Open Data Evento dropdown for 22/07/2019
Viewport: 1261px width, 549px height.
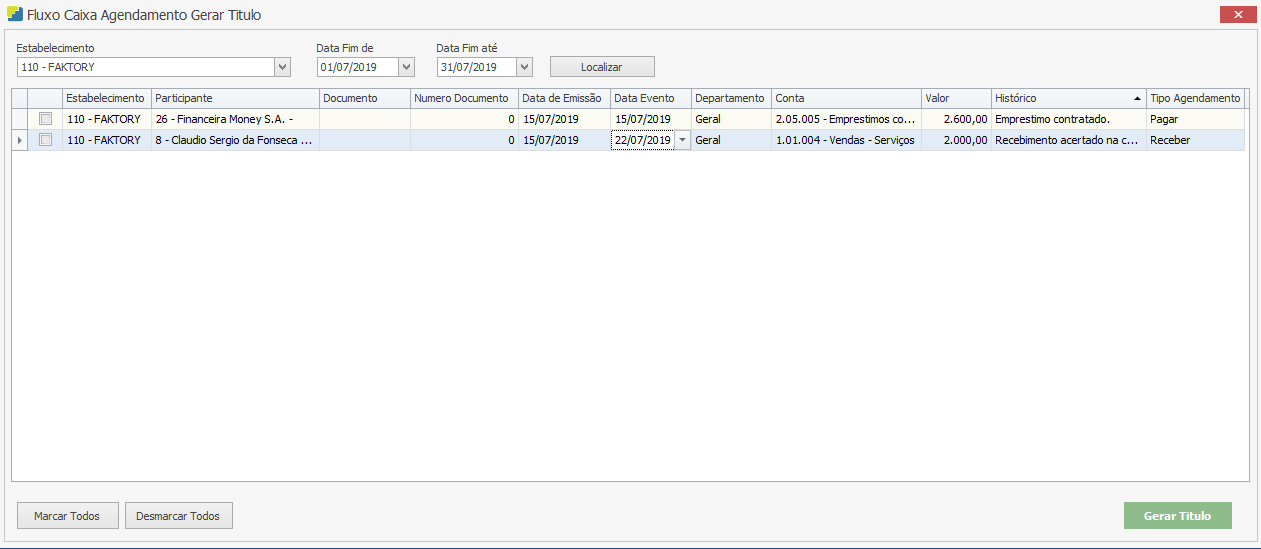[x=682, y=141]
